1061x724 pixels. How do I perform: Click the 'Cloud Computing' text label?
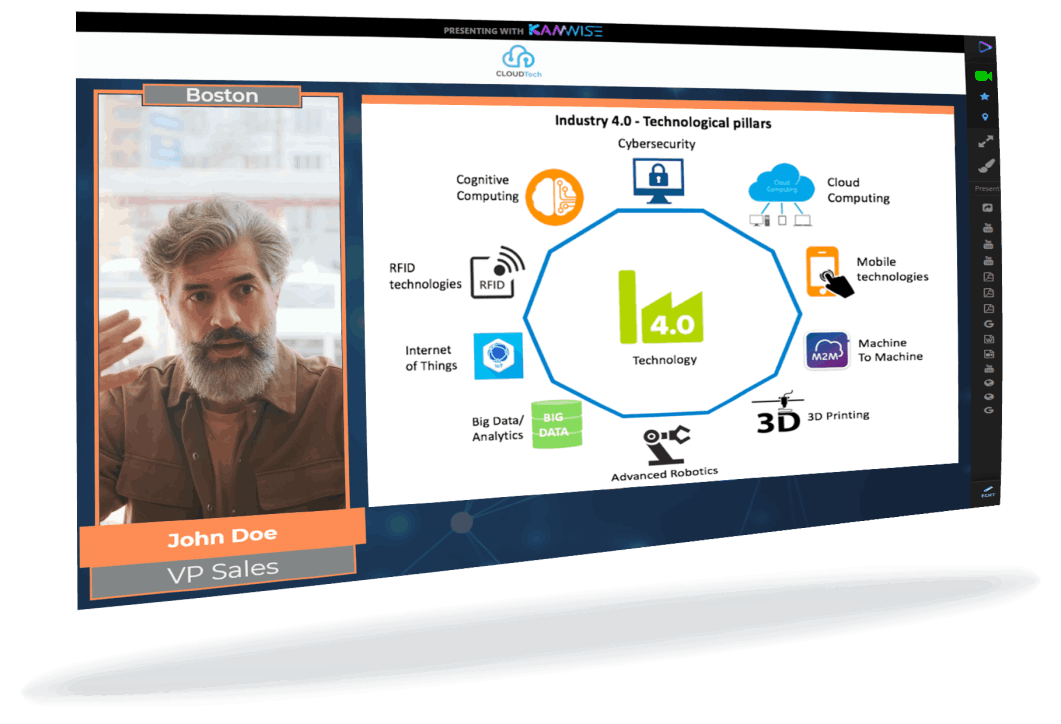(x=858, y=190)
